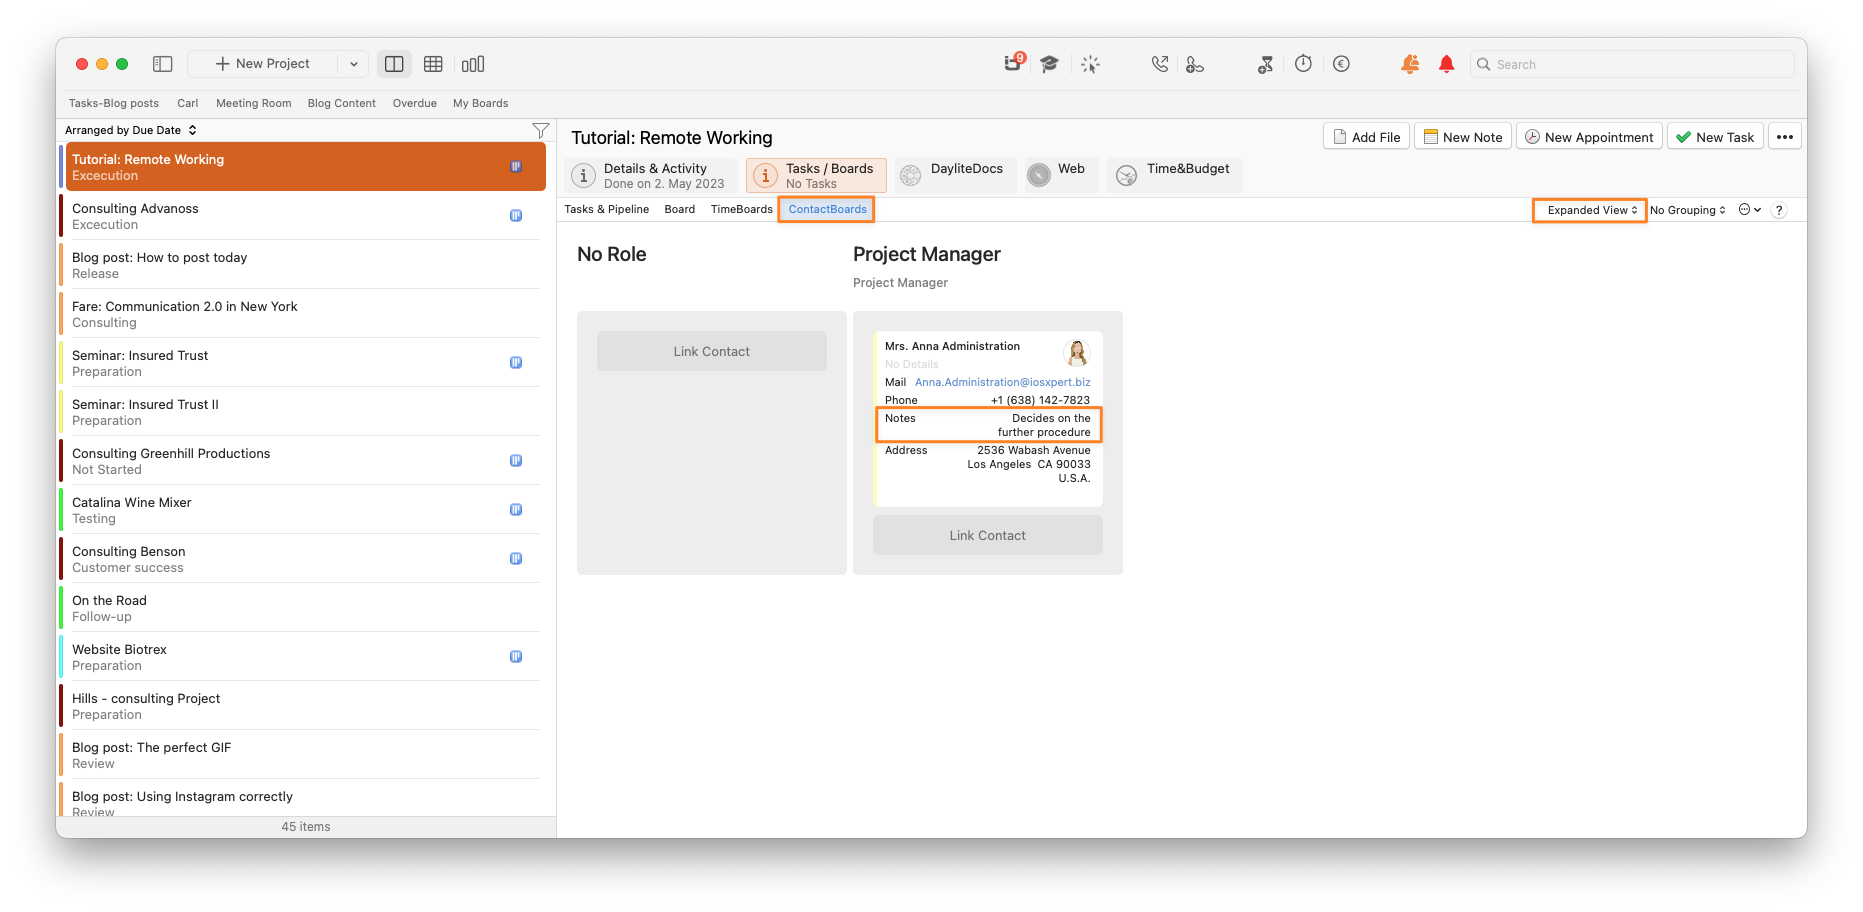
Task: Open the red bell alerts icon
Action: (1446, 64)
